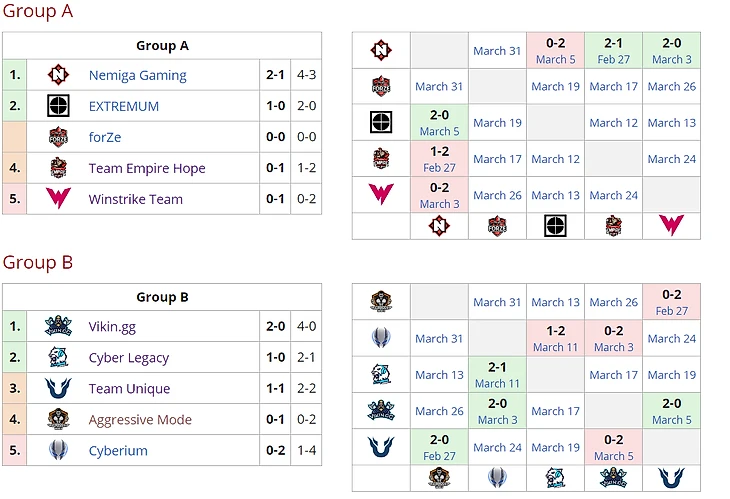Open the Nemiga Gaming team link

(137, 75)
